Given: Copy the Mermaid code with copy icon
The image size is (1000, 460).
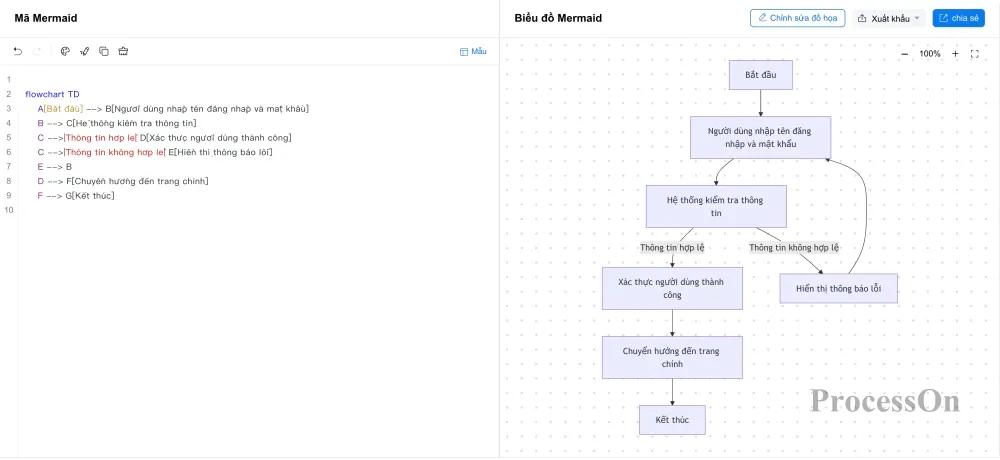Looking at the screenshot, I should (104, 52).
